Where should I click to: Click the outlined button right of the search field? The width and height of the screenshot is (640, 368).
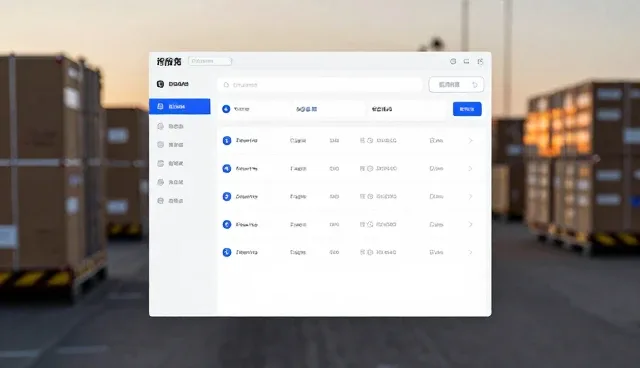[456, 85]
